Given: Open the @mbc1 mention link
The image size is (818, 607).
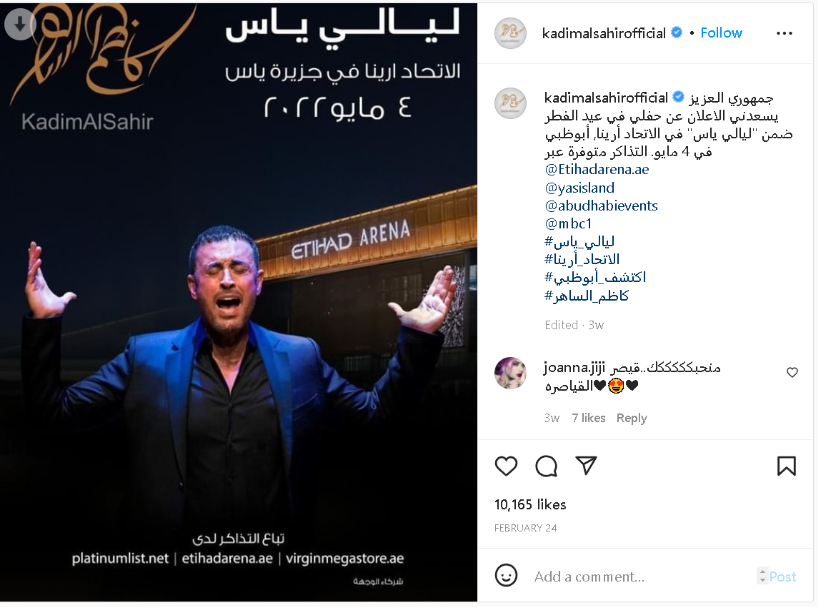Looking at the screenshot, I should [568, 224].
